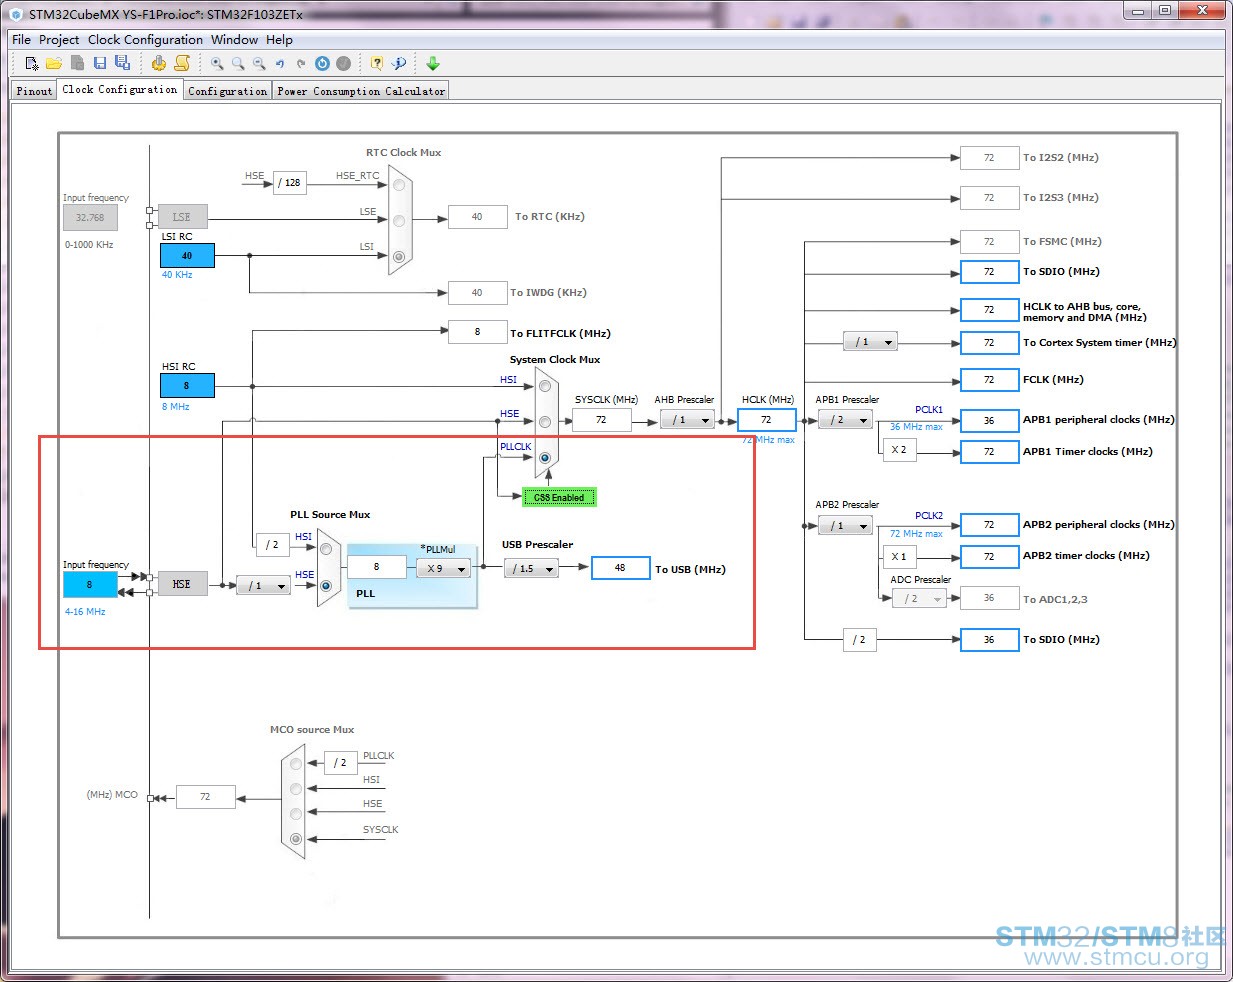Click the Zoom Out magnifier icon
This screenshot has height=982, width=1233.
259,63
